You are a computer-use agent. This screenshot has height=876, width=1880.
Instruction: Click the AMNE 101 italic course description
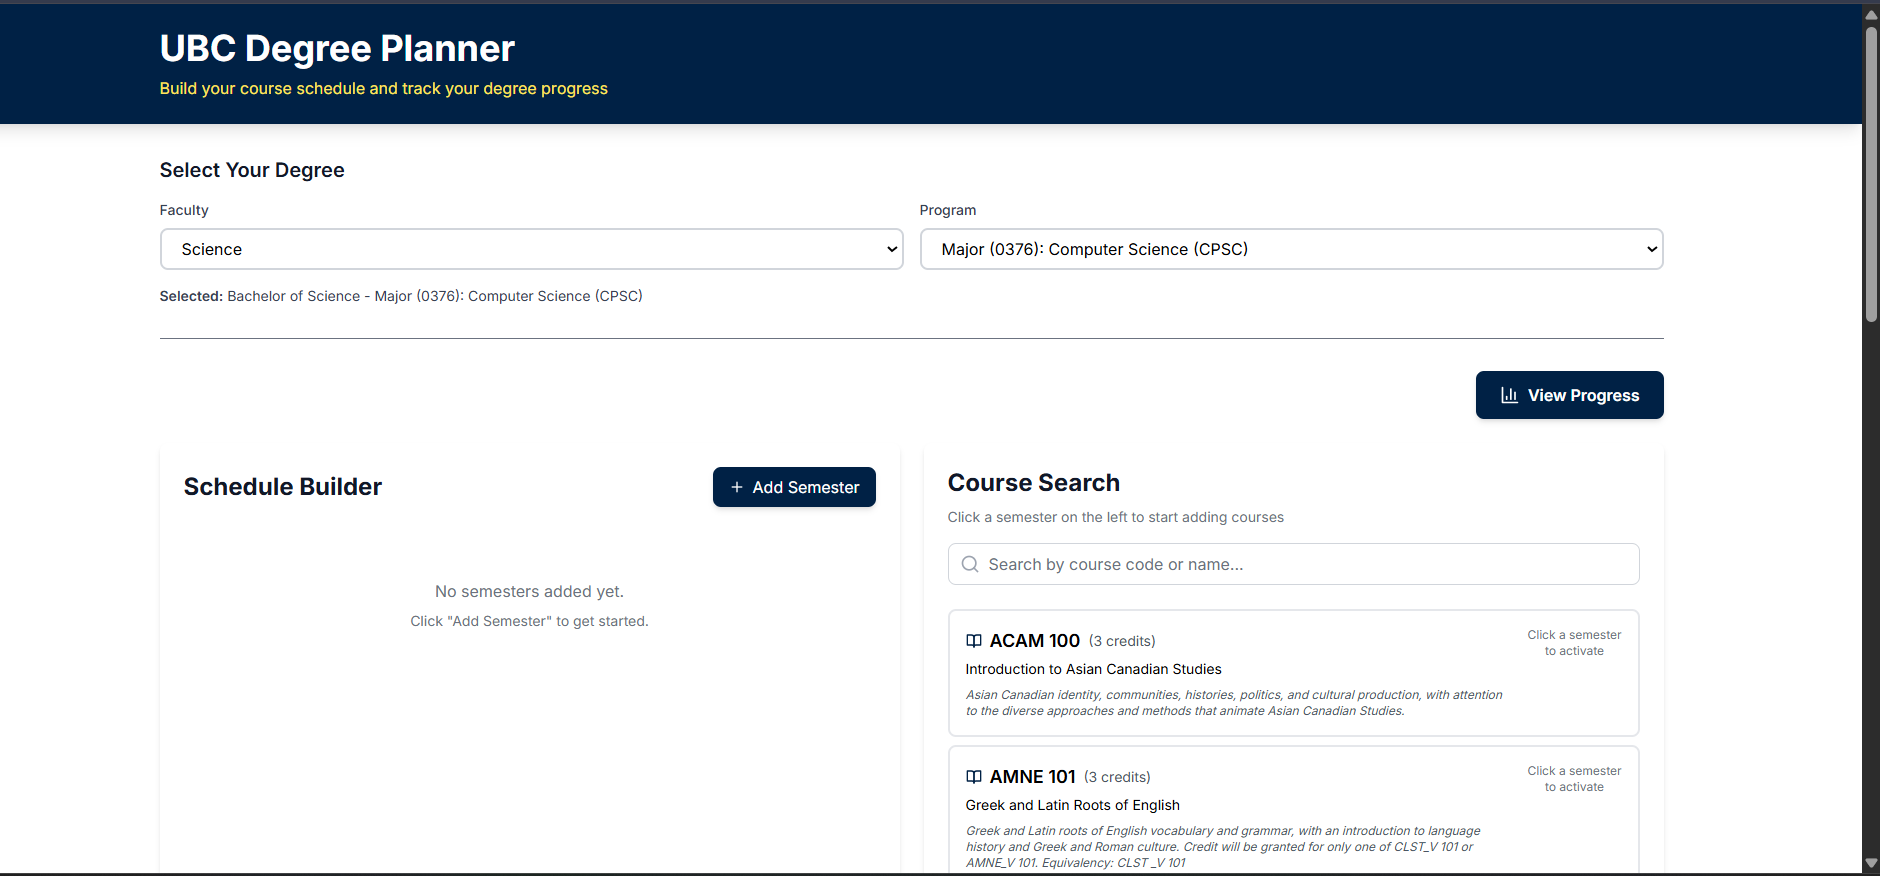1223,847
